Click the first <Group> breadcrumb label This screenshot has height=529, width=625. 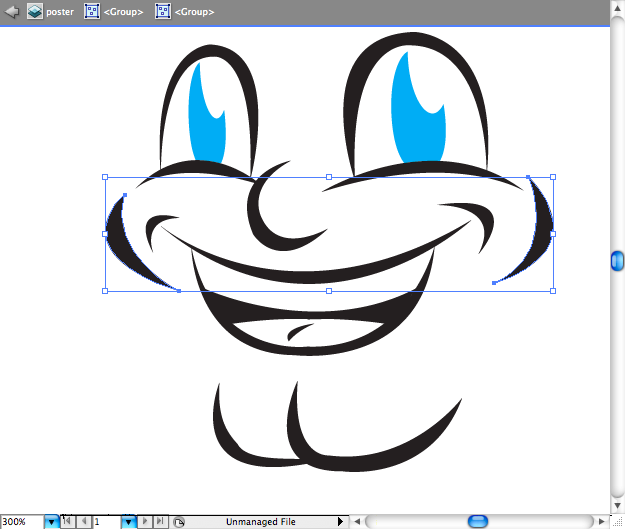tap(123, 12)
